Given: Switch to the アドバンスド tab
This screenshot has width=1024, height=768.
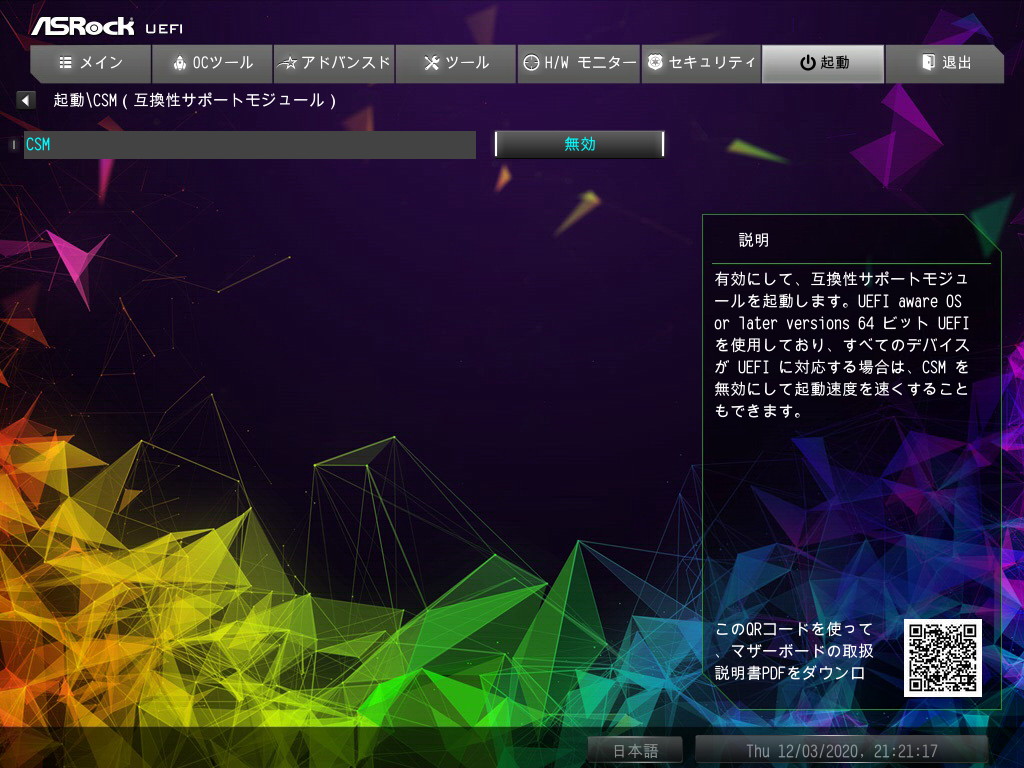Looking at the screenshot, I should pos(334,63).
